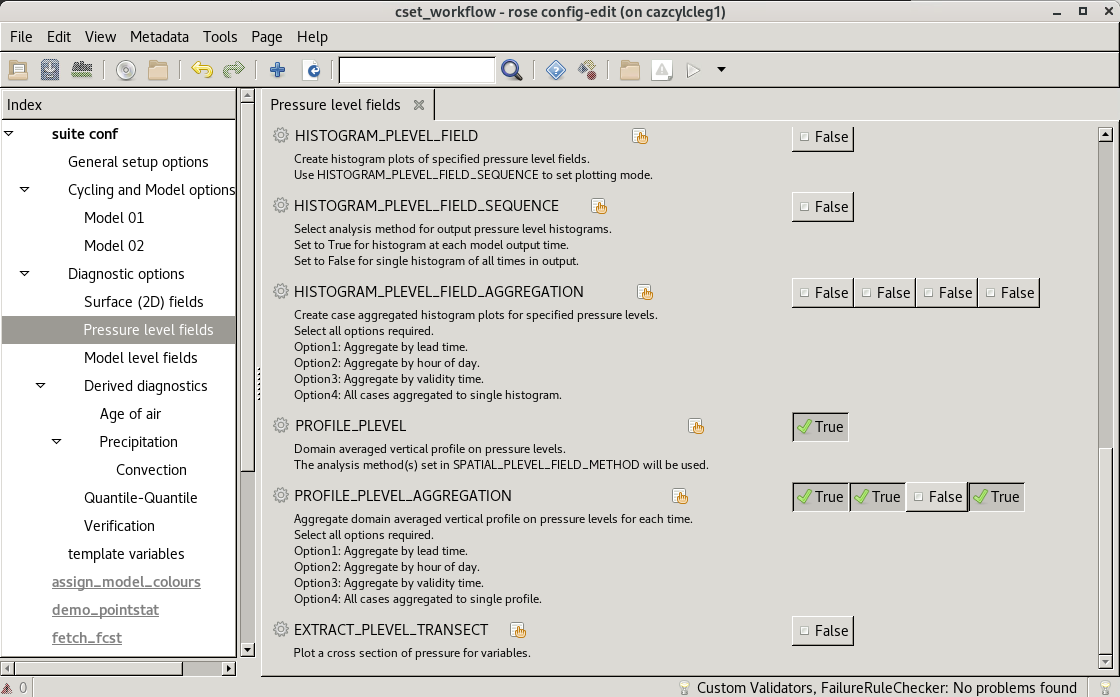This screenshot has height=697, width=1120.
Task: Open the File menu
Action: 21,36
